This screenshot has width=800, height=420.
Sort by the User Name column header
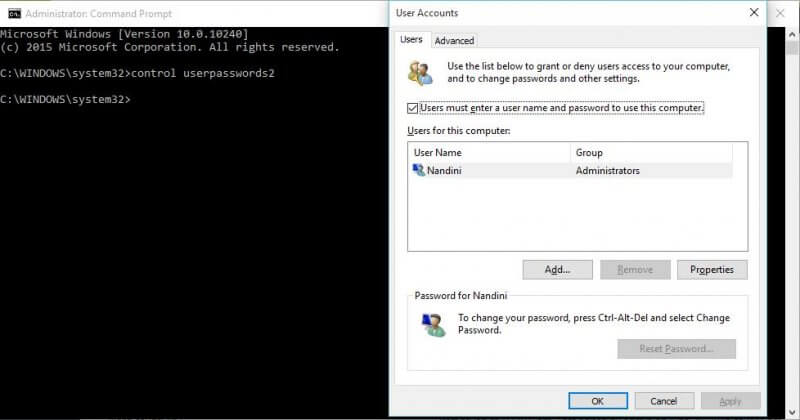click(x=489, y=153)
